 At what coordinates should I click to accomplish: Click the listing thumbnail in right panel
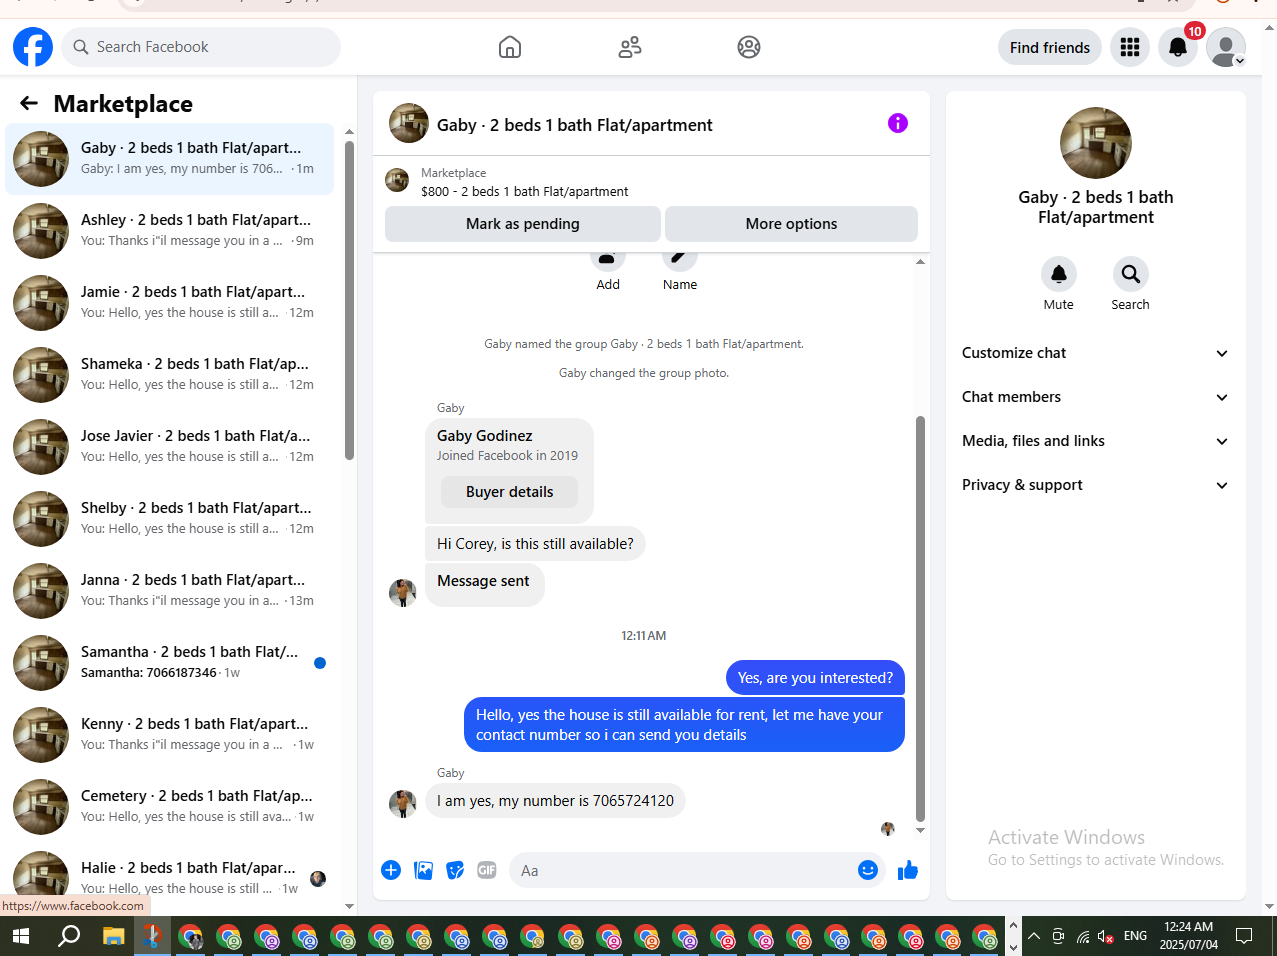point(1096,143)
